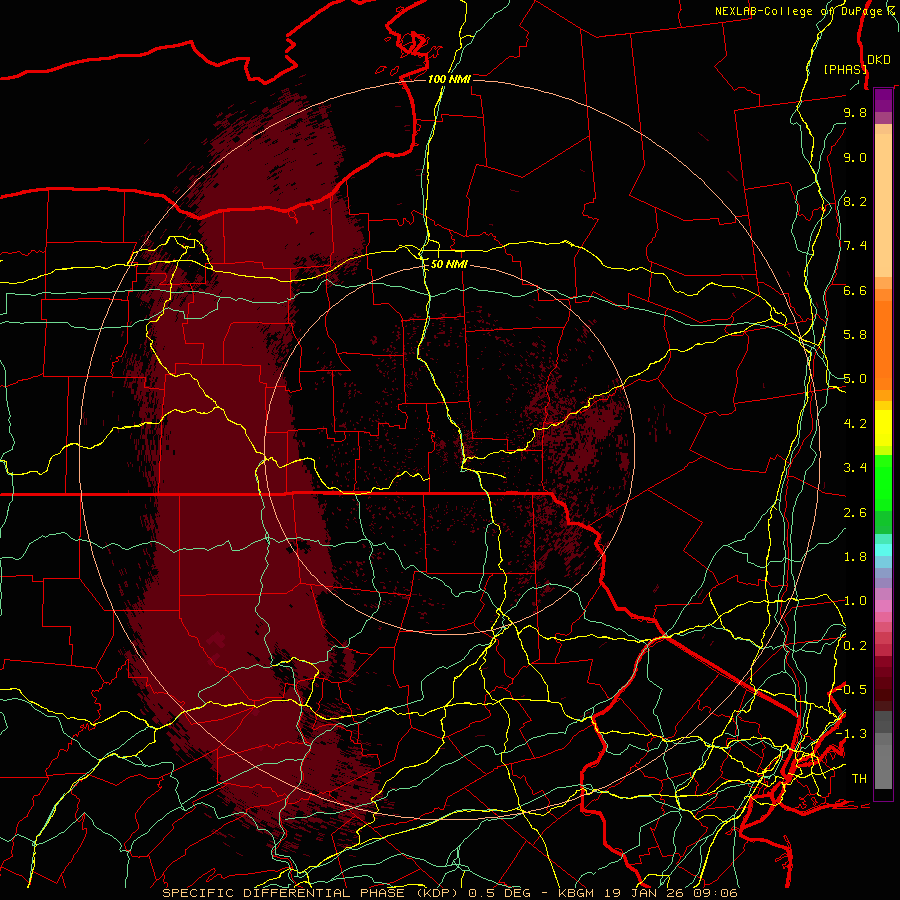Click the 8.2 scale label

(x=855, y=201)
